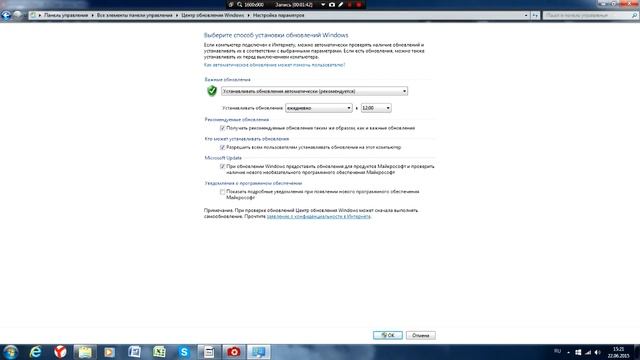640x360 pixels.
Task: Click the refresh button beside the address bar
Action: click(x=535, y=15)
